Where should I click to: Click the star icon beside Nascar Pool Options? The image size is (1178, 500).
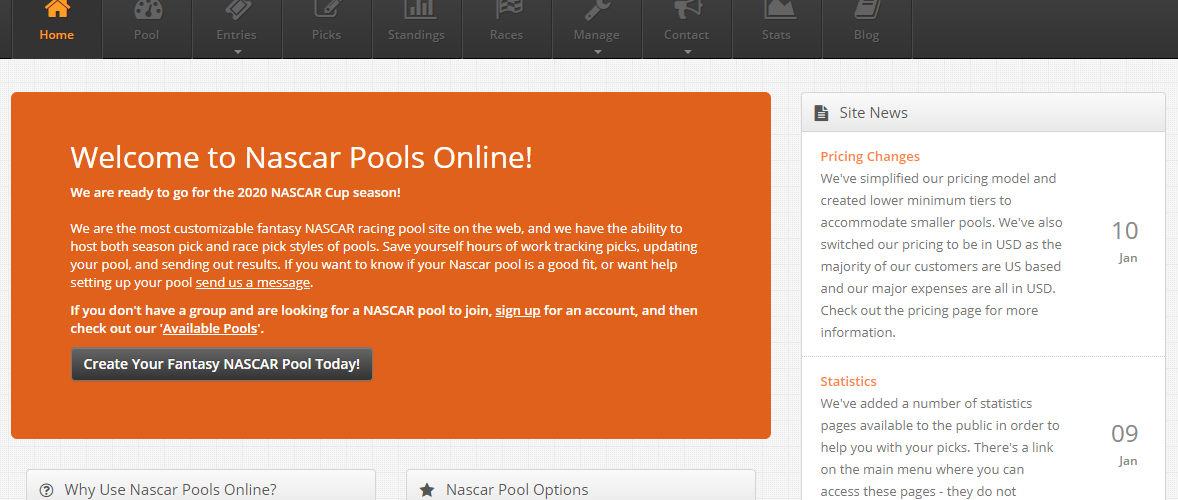[427, 490]
